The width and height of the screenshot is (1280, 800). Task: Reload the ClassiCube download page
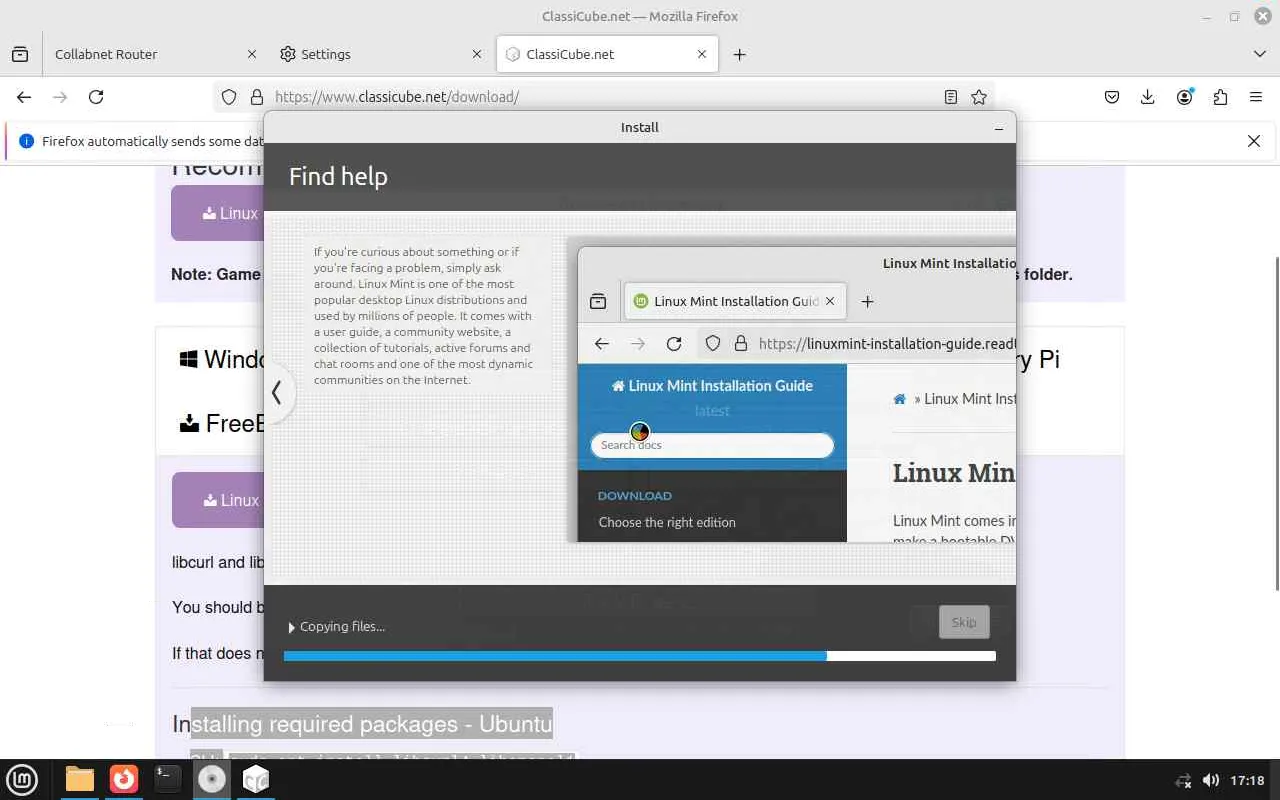[x=96, y=97]
